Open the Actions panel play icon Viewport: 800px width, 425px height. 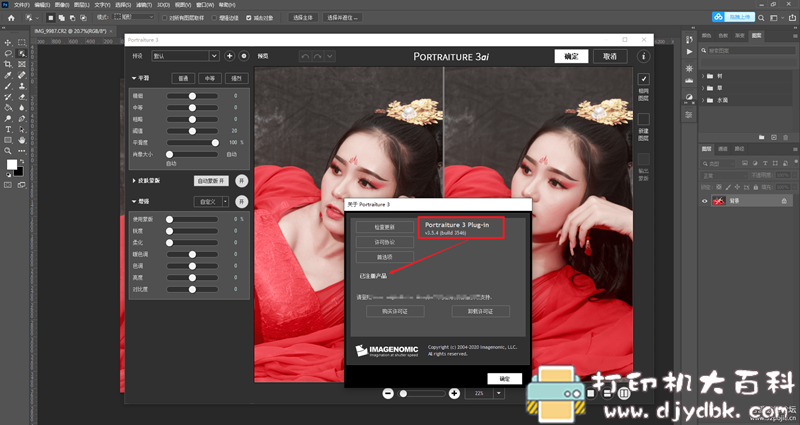pyautogui.click(x=689, y=52)
